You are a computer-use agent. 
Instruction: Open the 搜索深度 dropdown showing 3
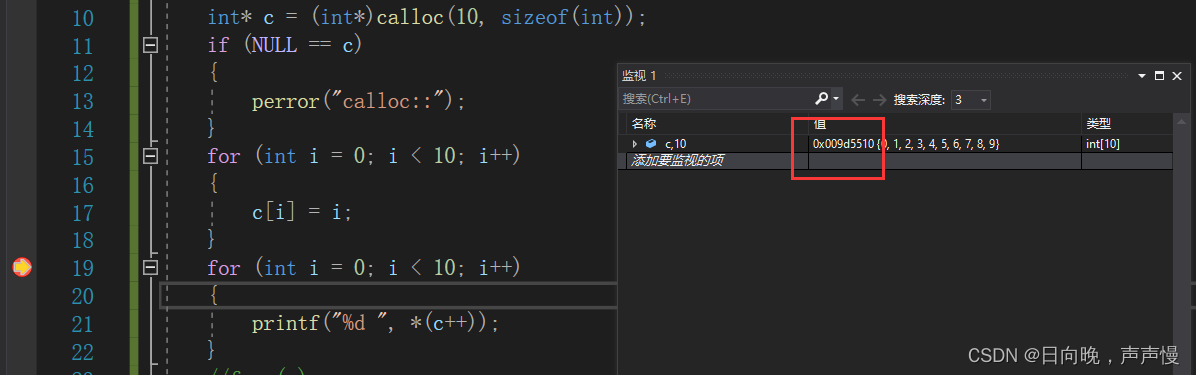tap(971, 100)
